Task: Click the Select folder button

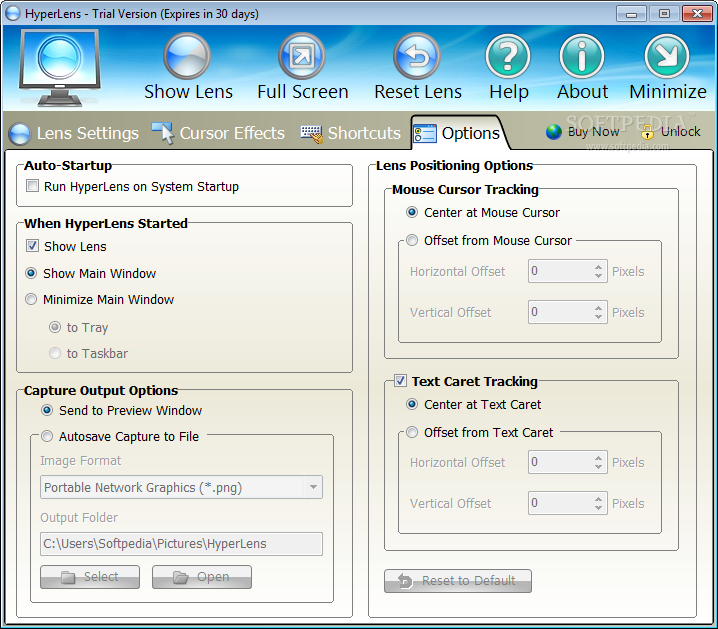Action: [x=90, y=577]
